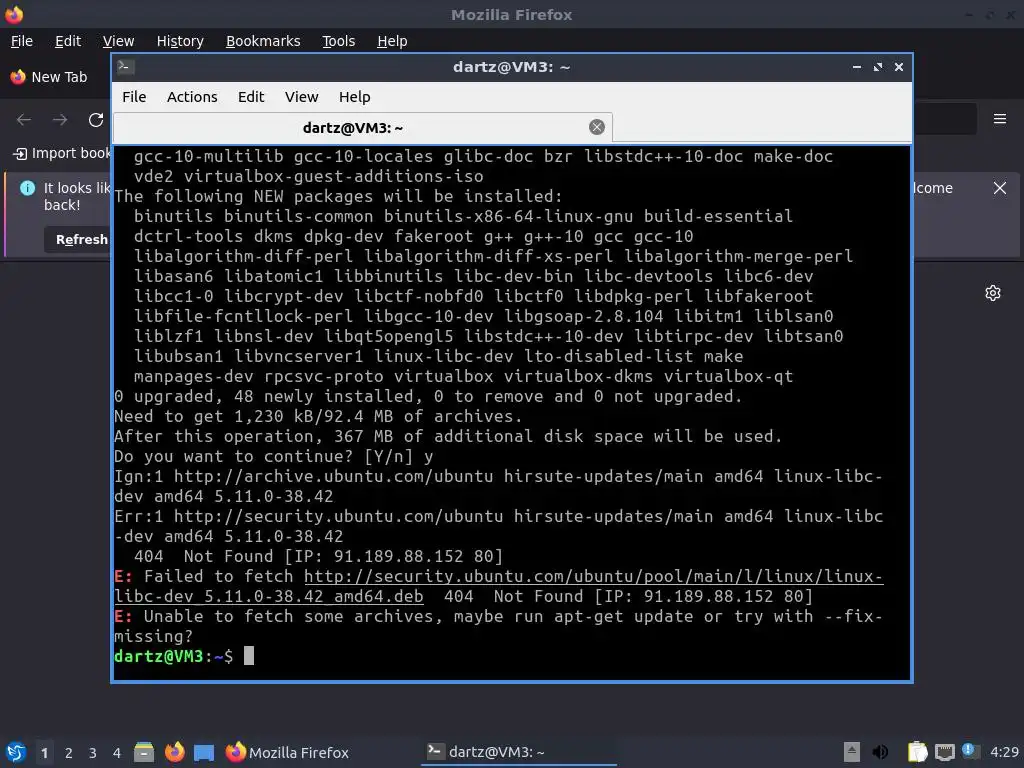The image size is (1024, 768).
Task: Open Firefox Help menu
Action: (x=392, y=41)
